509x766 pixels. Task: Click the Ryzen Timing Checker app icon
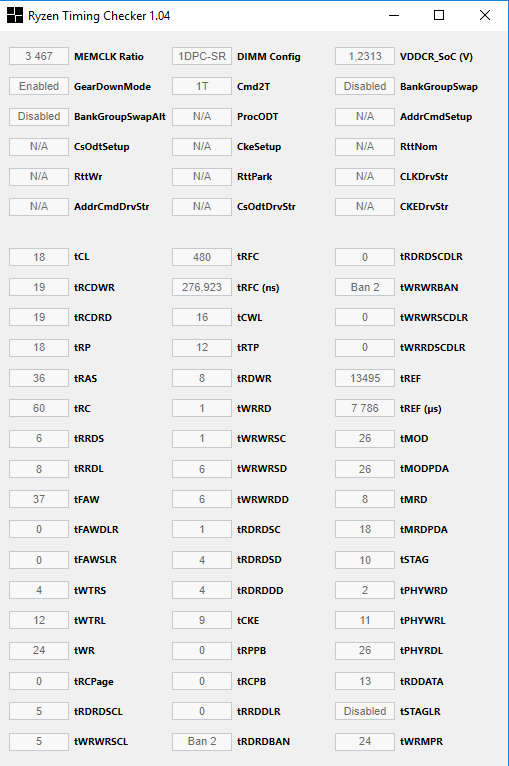[15, 15]
